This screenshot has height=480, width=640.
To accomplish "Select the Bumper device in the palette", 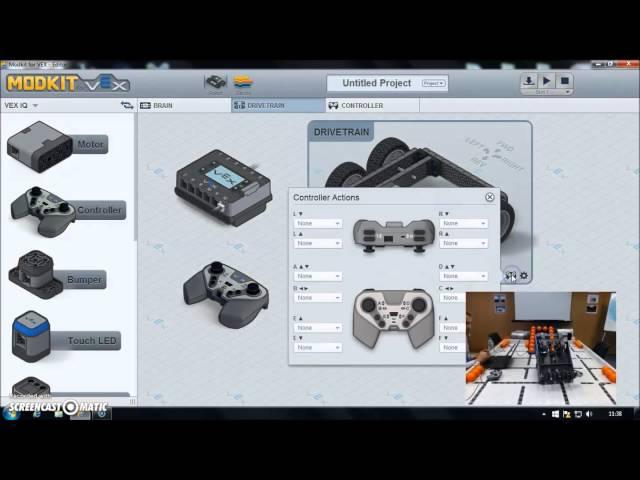I will coord(57,275).
